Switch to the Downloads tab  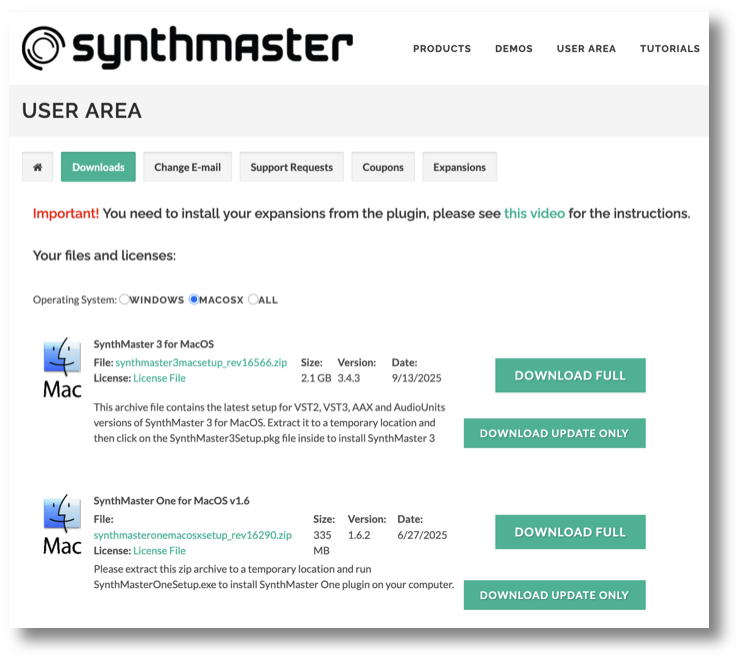(98, 167)
